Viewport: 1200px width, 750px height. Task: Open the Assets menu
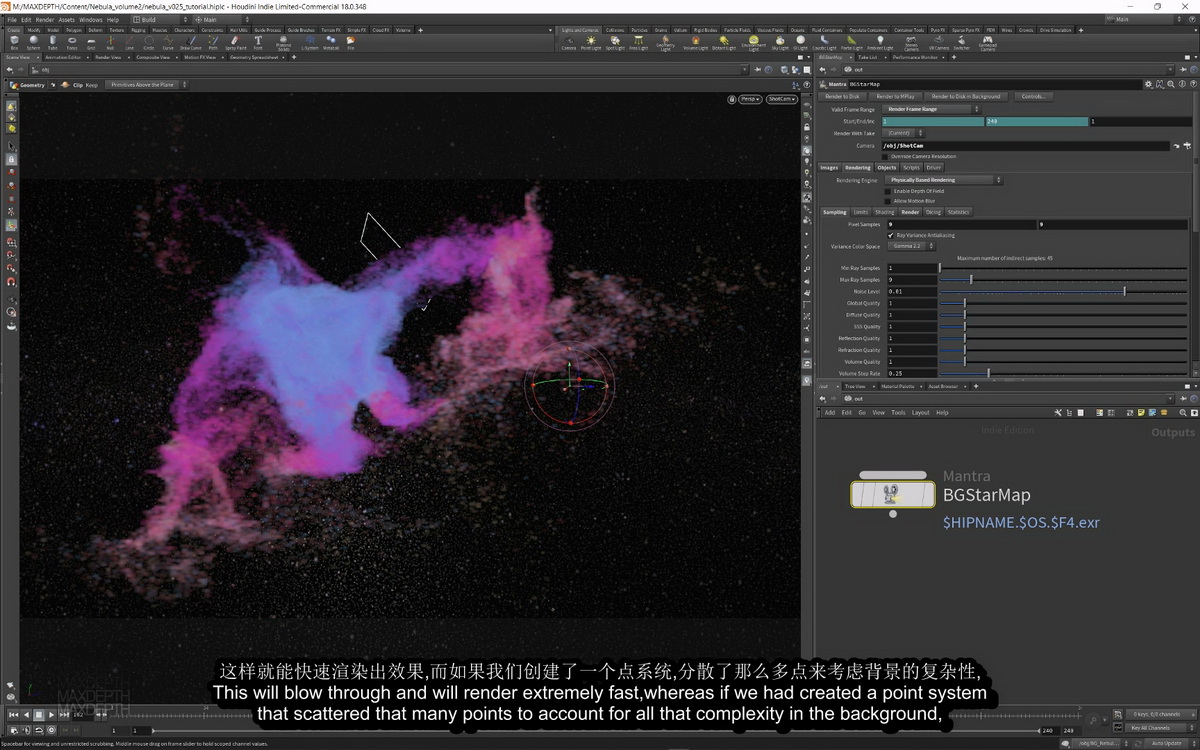(x=66, y=19)
